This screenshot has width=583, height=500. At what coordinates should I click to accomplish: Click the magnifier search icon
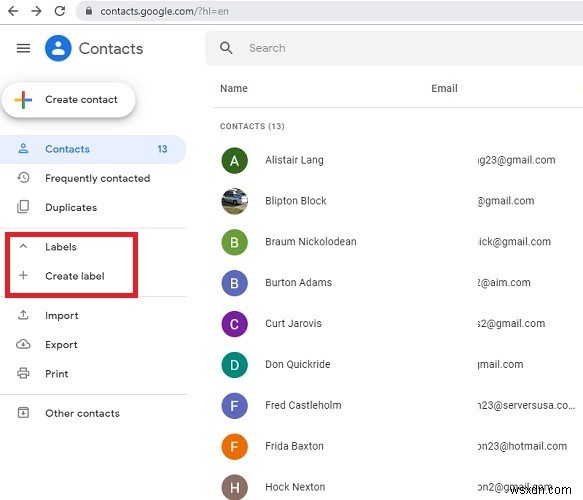click(x=226, y=48)
